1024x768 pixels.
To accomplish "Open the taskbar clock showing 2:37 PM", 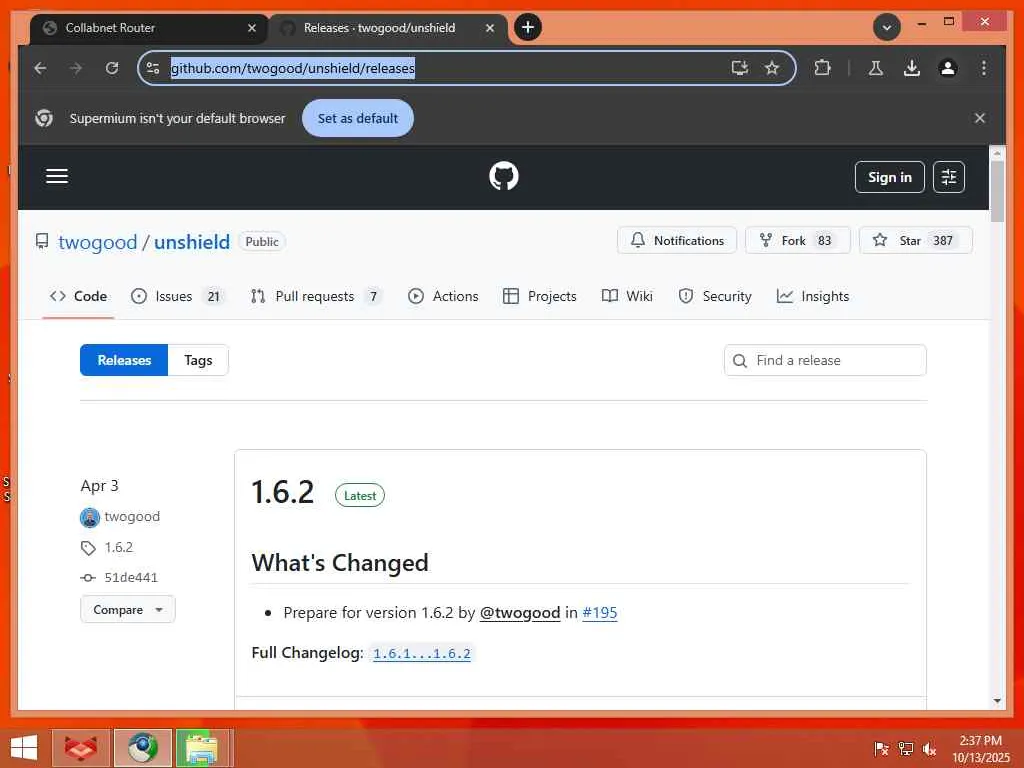I will pyautogui.click(x=980, y=748).
